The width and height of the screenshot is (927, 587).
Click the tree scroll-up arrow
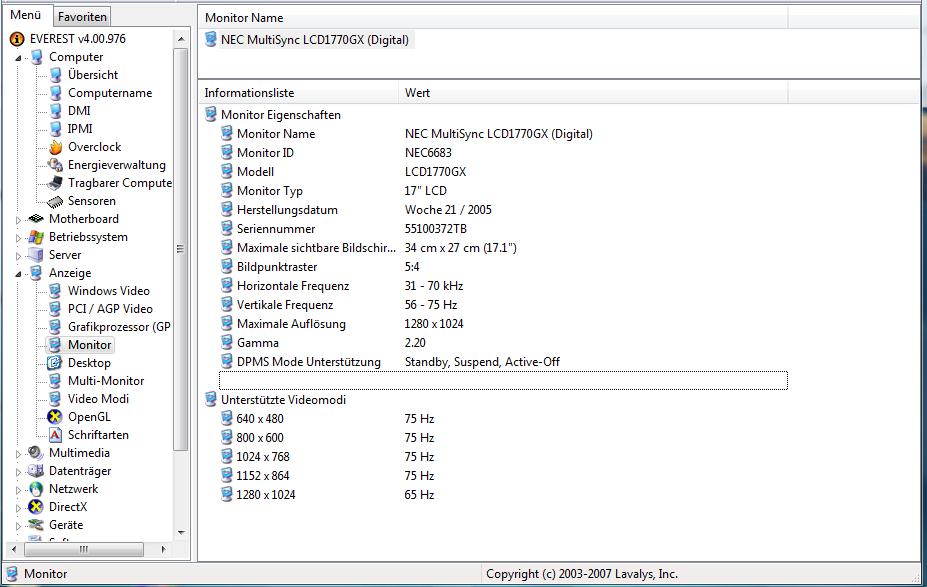coord(181,39)
